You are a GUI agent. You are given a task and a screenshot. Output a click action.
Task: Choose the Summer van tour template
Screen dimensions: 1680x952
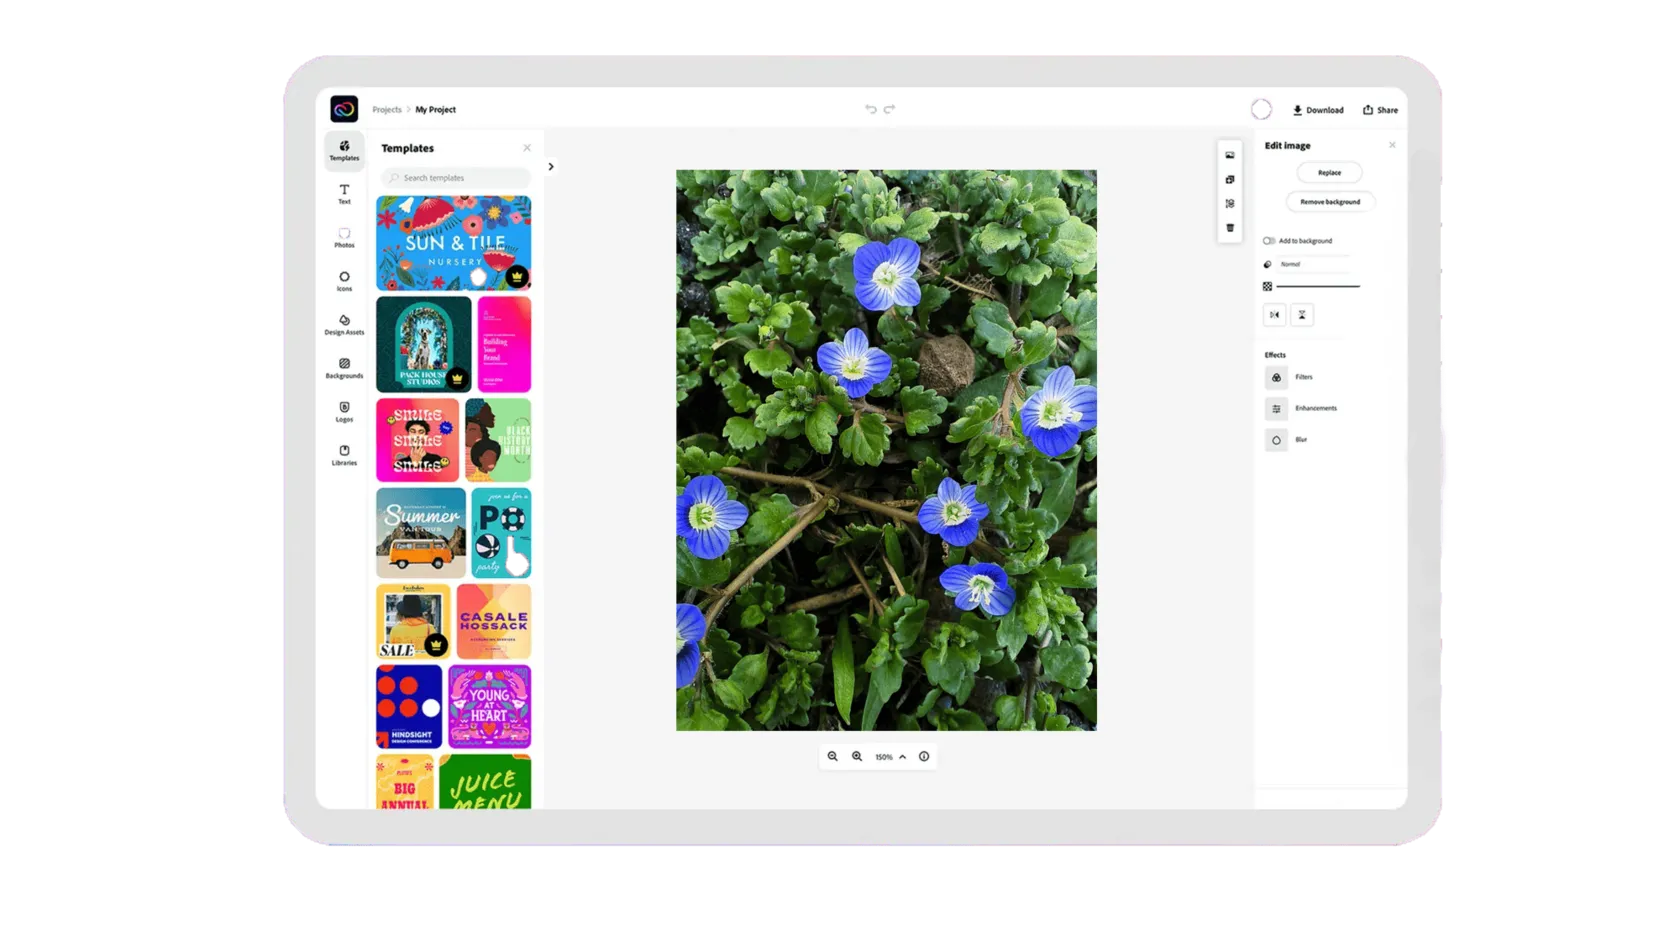421,533
